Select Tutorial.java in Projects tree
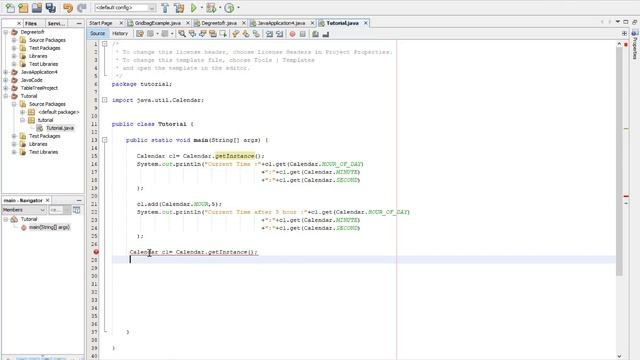 point(60,128)
